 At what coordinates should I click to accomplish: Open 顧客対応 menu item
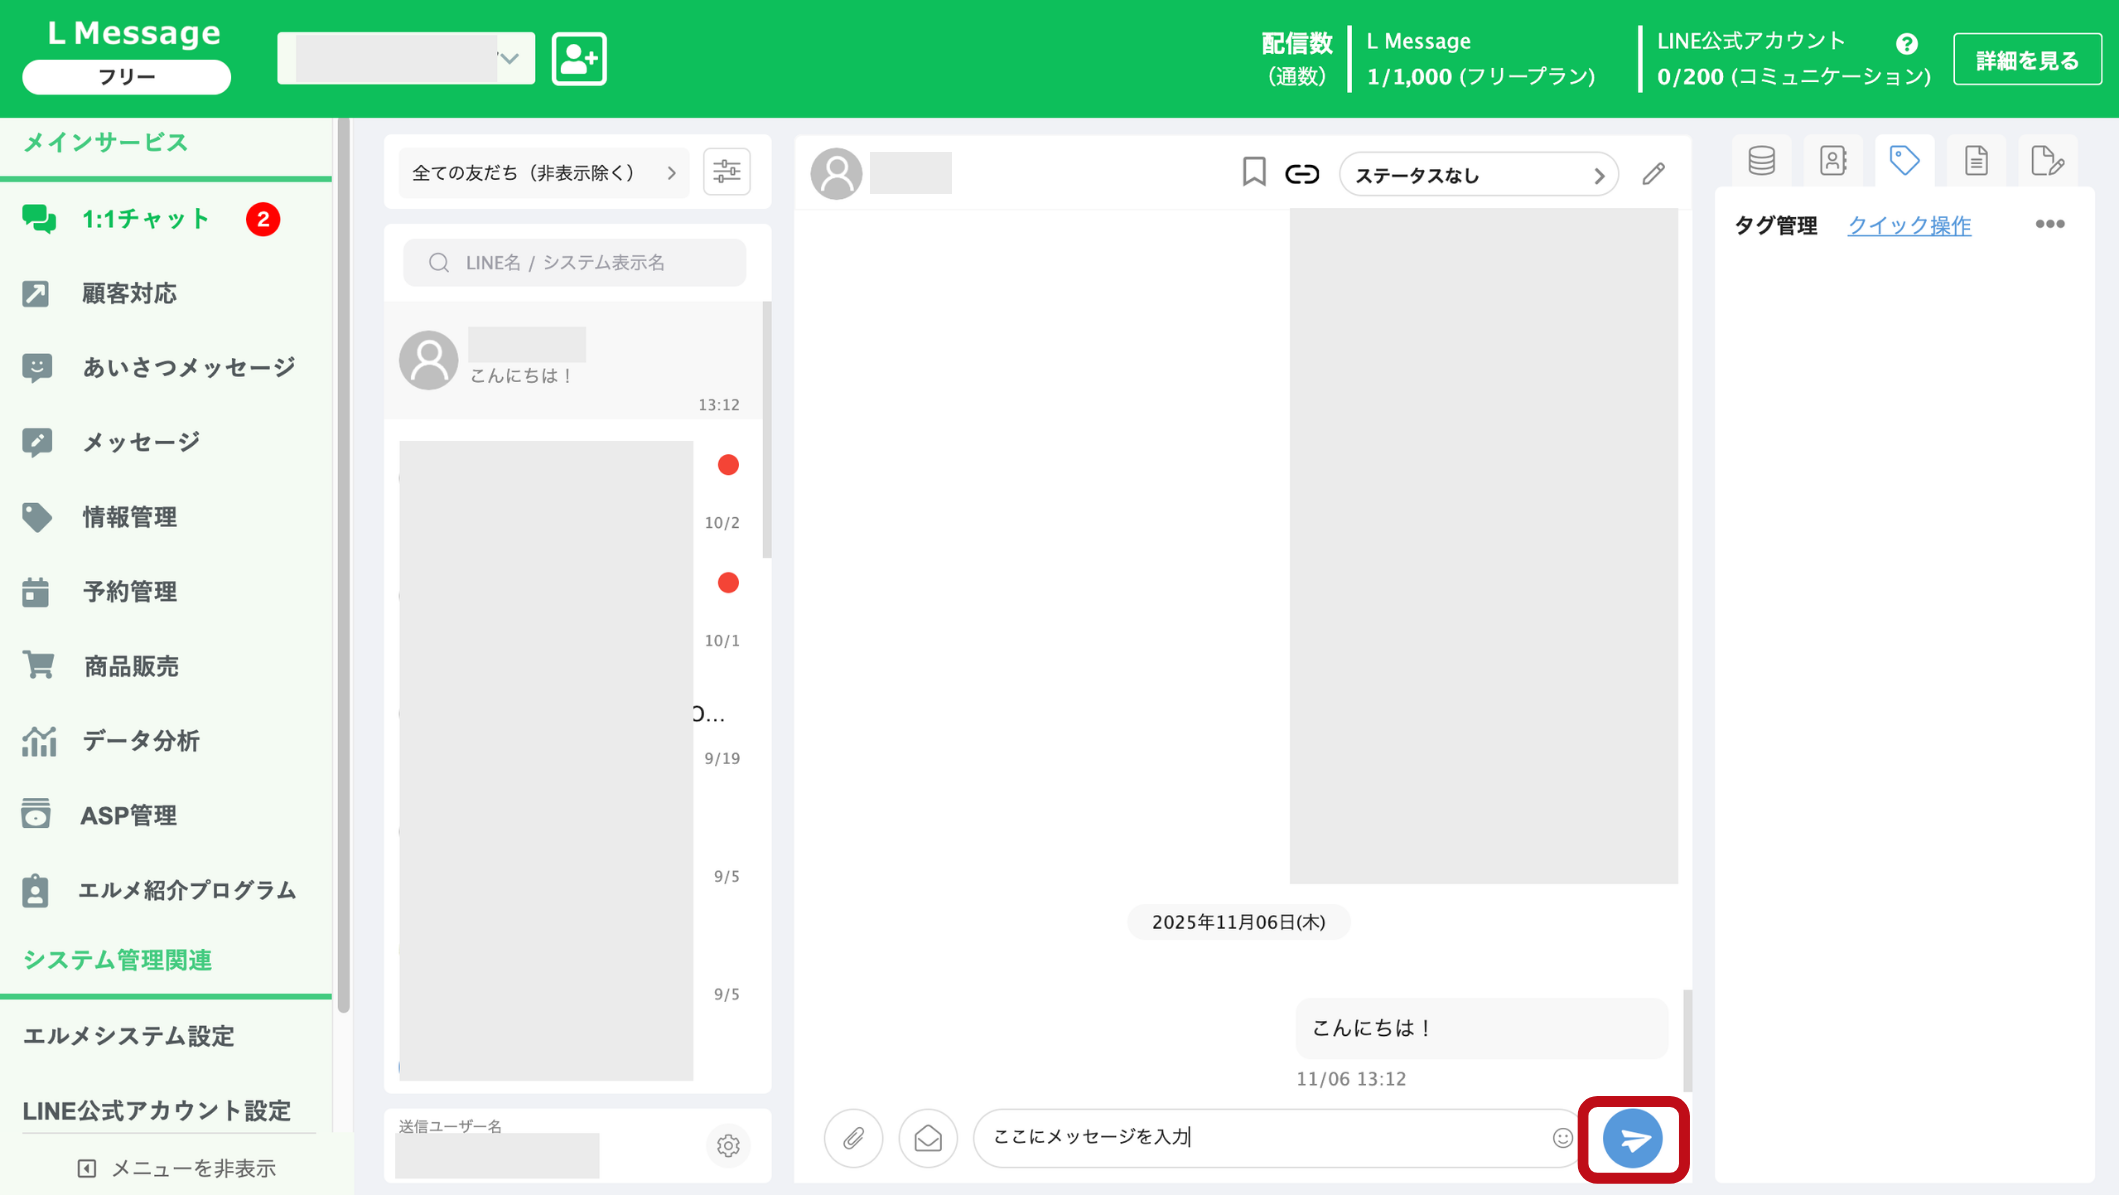click(x=129, y=294)
